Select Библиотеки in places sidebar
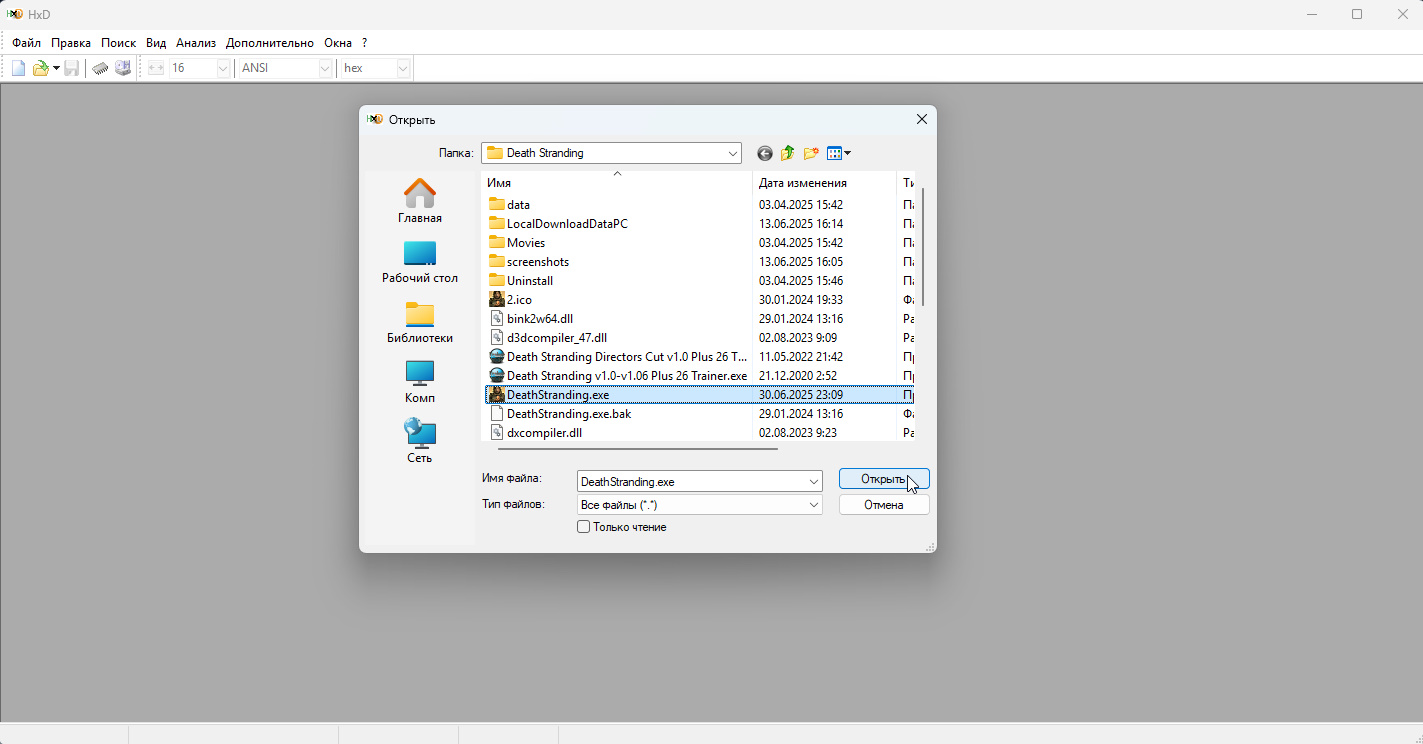 click(420, 322)
